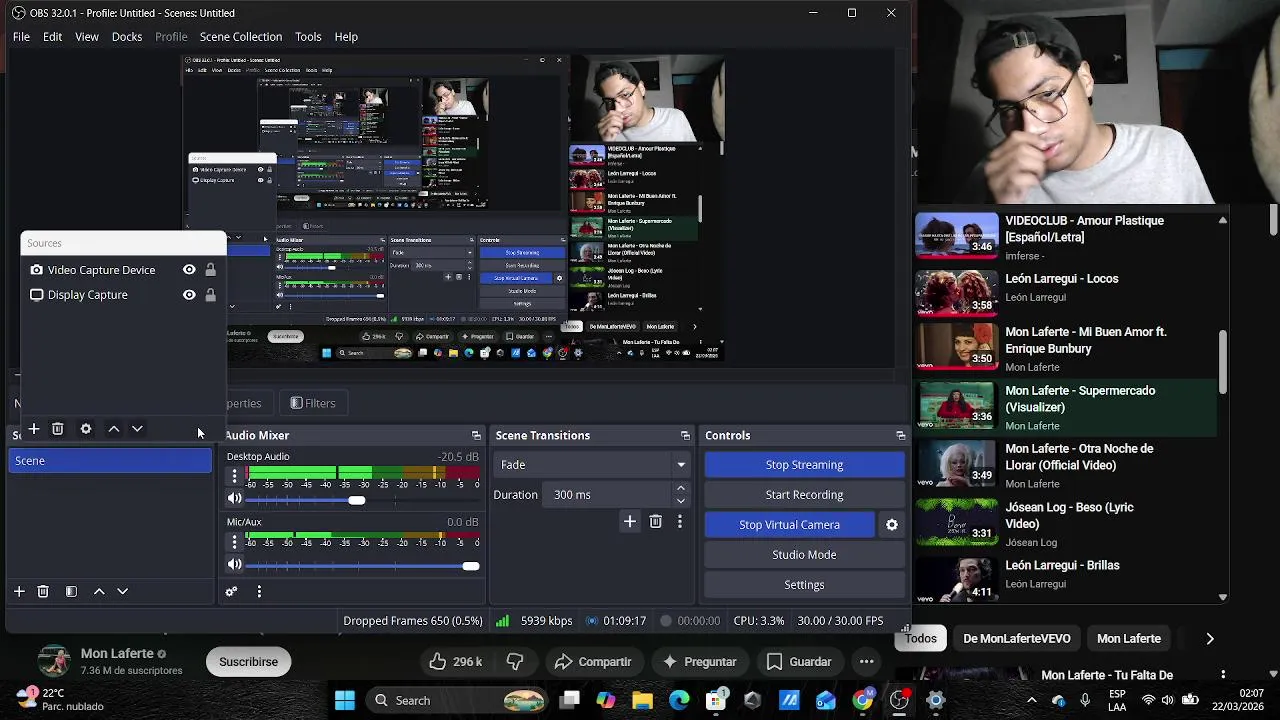Add a new scene with plus icon
This screenshot has height=720, width=1280.
tap(19, 591)
